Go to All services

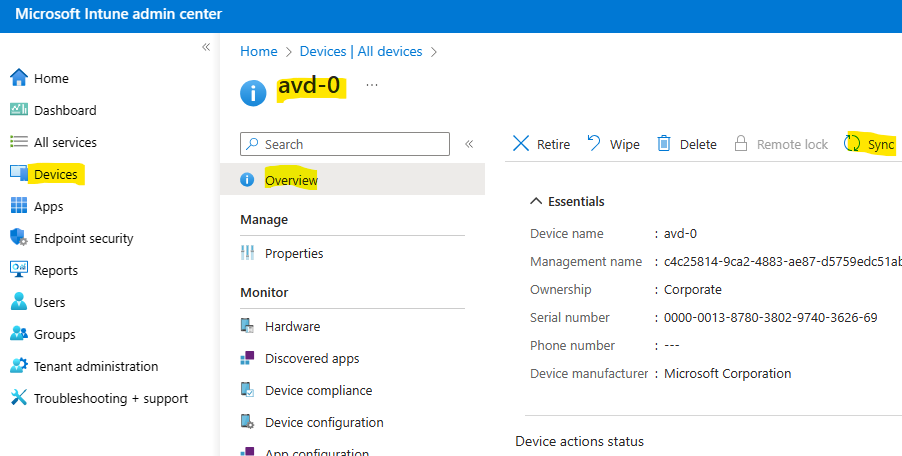click(65, 142)
